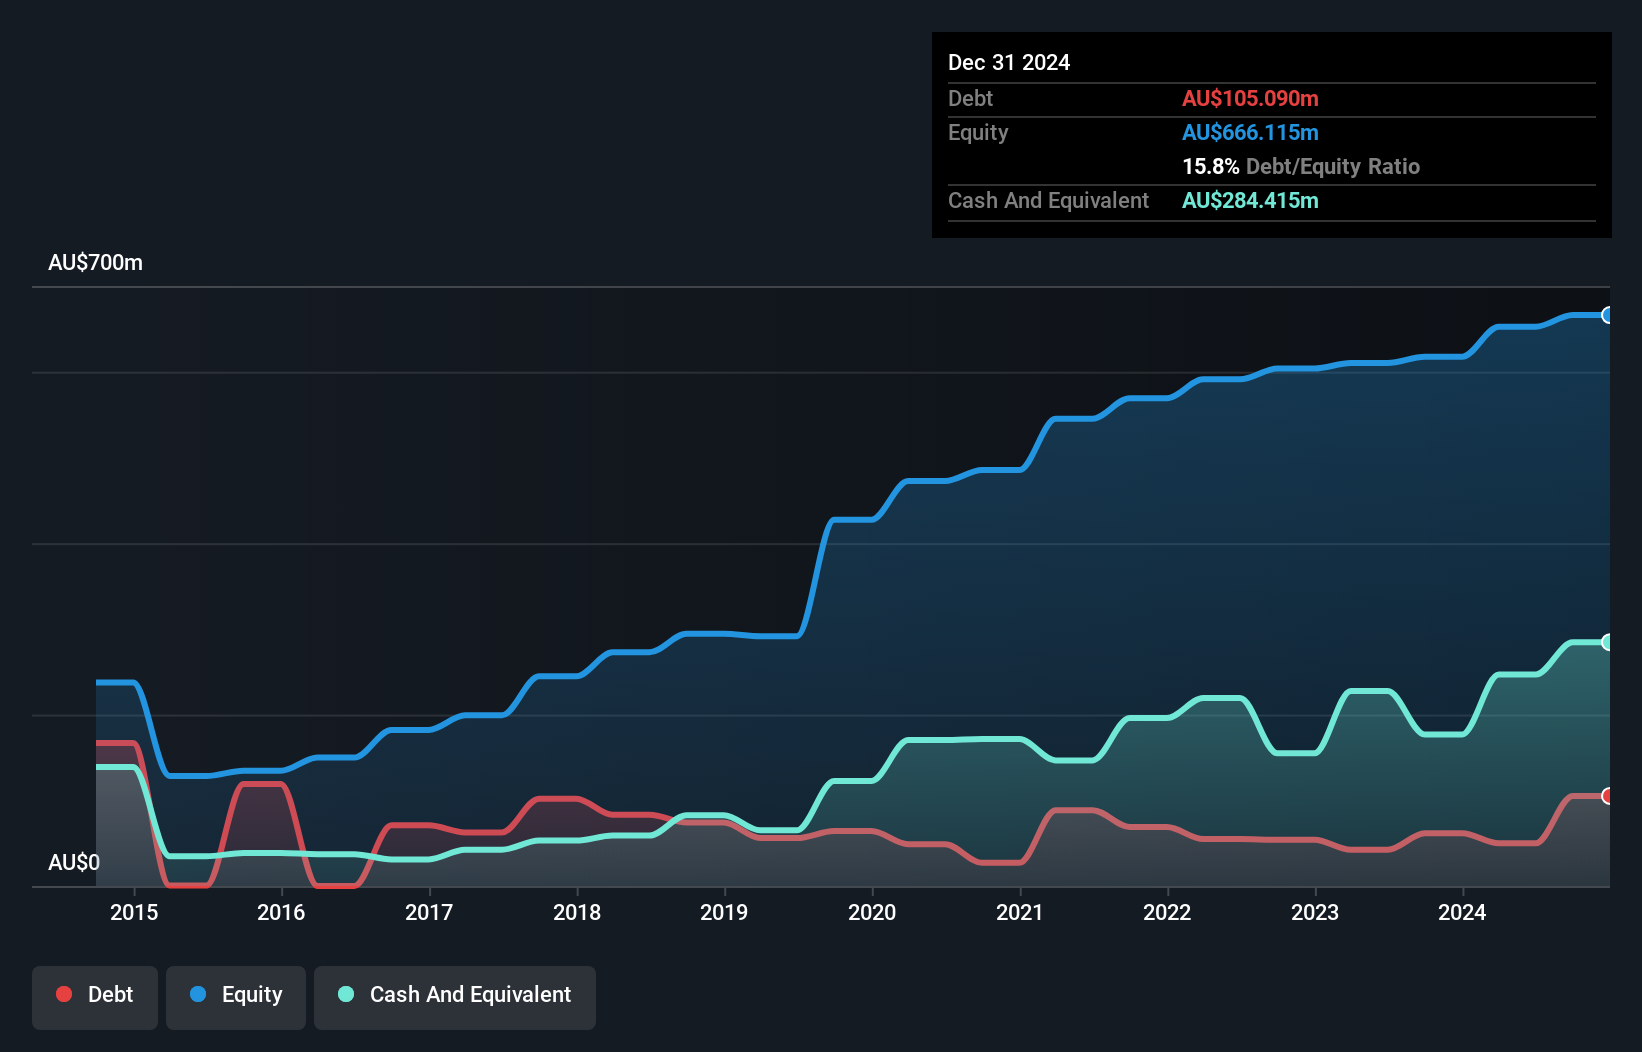1642x1052 pixels.
Task: Click the teal Cash And Equivalent legend dot
Action: click(346, 994)
